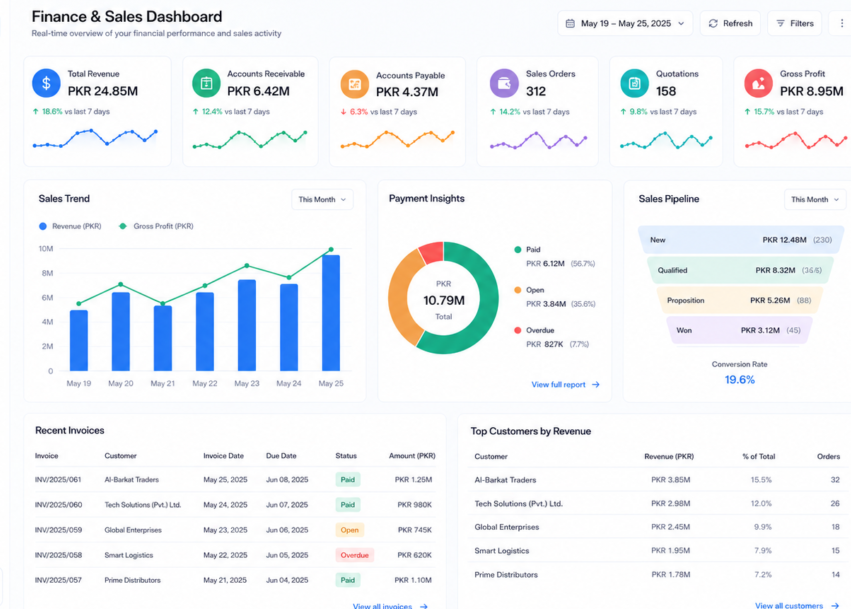Click the May 25 revenue bar
Screen dimensions: 851x609
331,313
